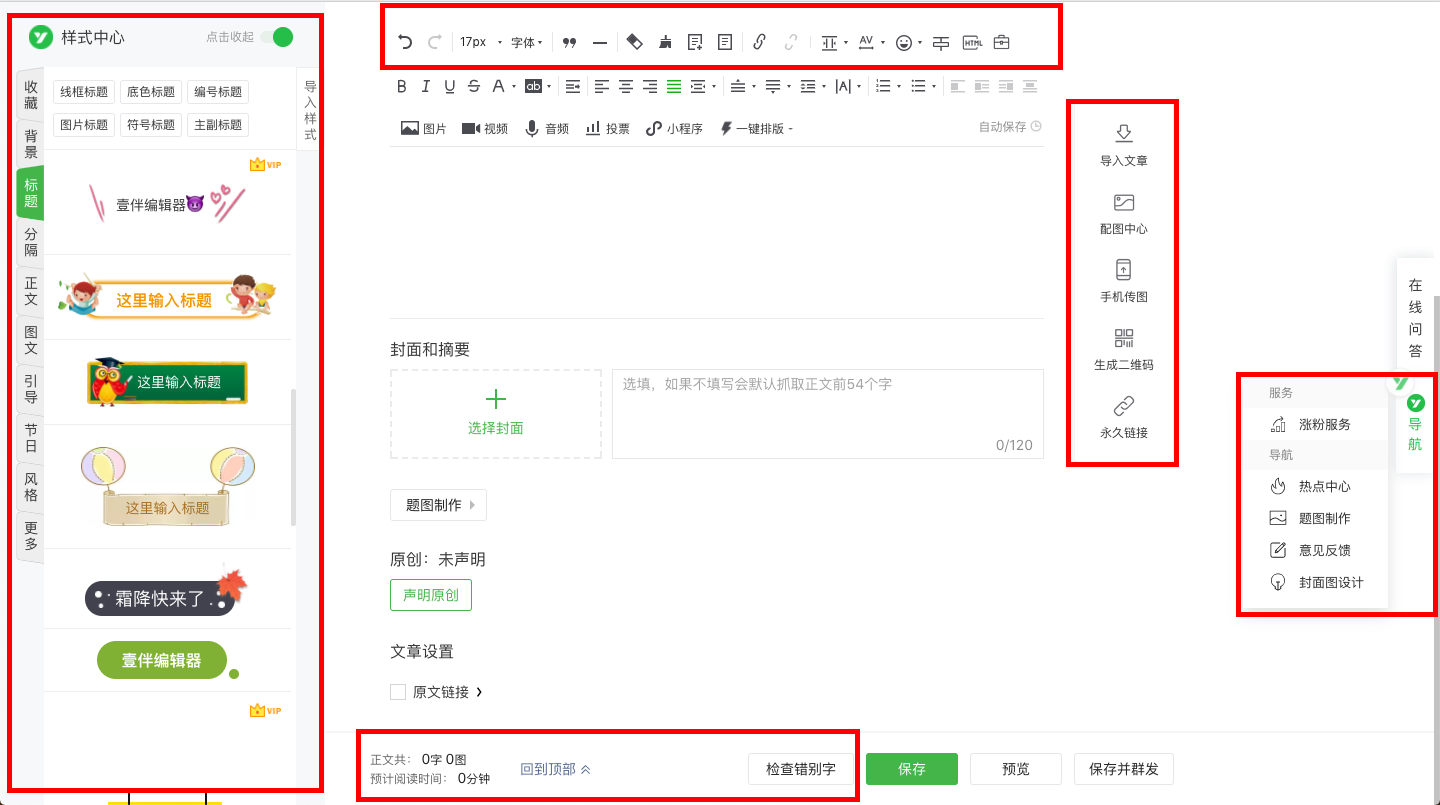Screen dimensions: 1440x805
Task: Open the 字体 font family dropdown
Action: click(x=526, y=42)
